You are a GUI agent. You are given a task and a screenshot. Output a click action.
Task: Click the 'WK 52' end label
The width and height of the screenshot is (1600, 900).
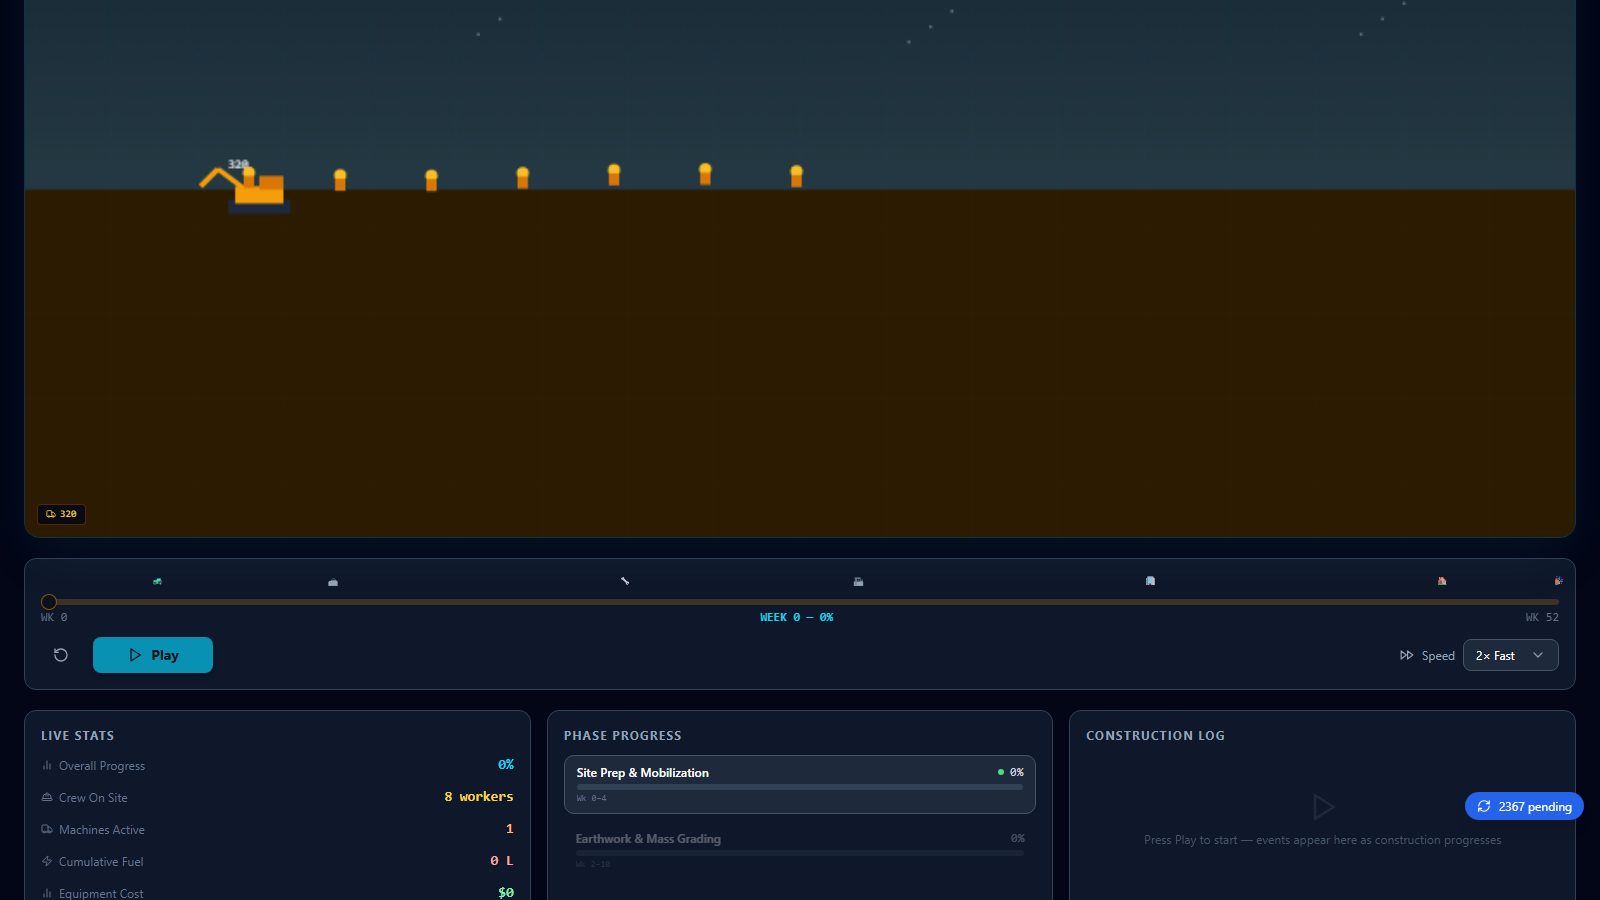point(1542,617)
